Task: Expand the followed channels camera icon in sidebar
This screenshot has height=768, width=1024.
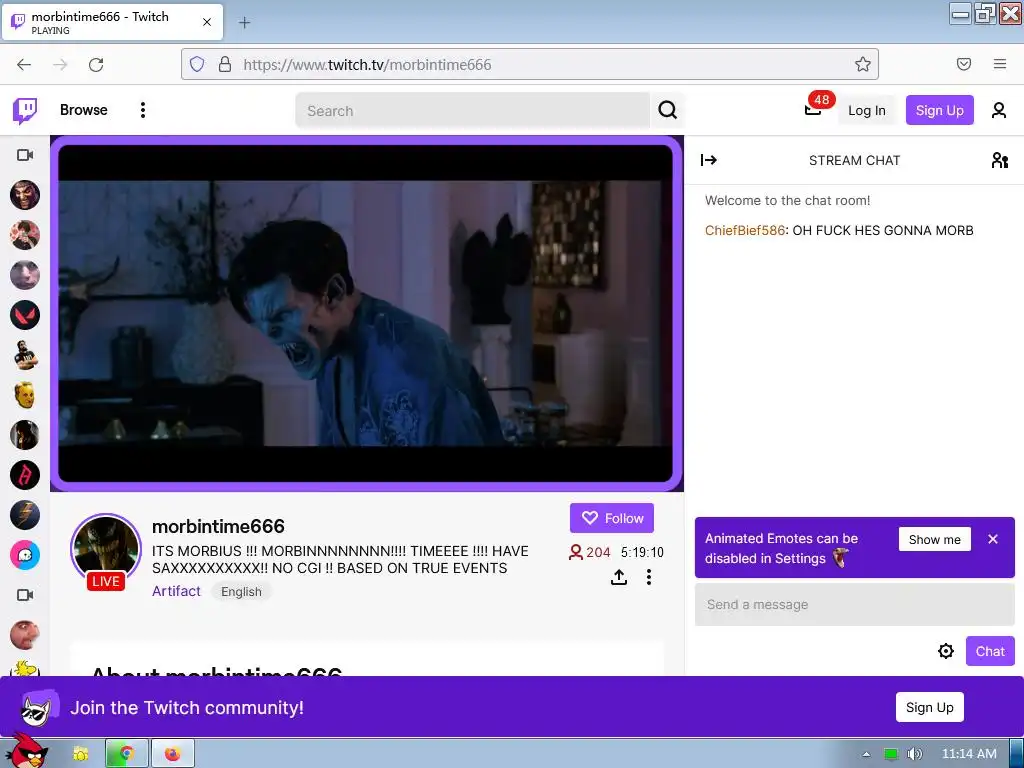Action: tap(25, 155)
